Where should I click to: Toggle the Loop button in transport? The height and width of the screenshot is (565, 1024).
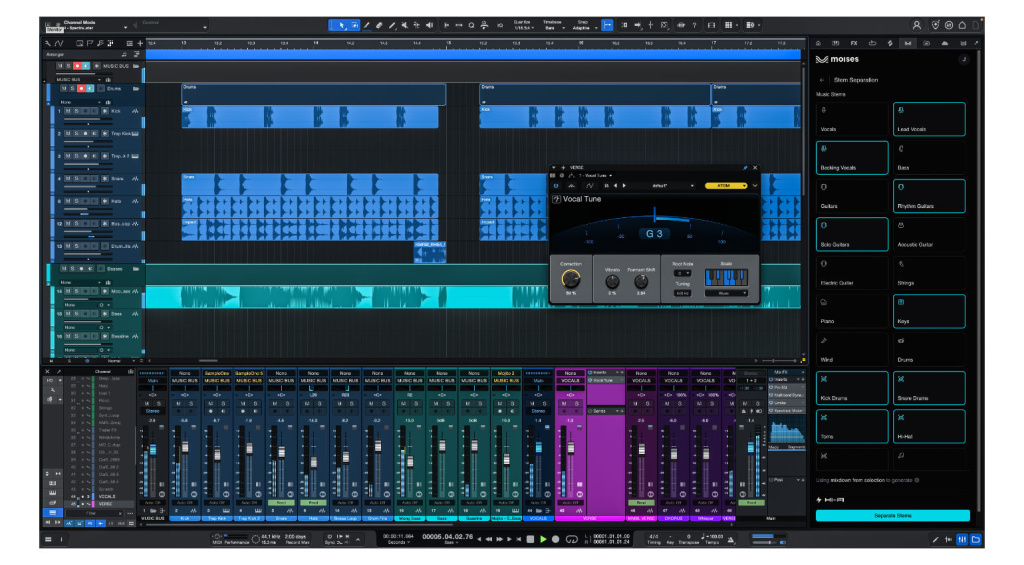[x=571, y=539]
